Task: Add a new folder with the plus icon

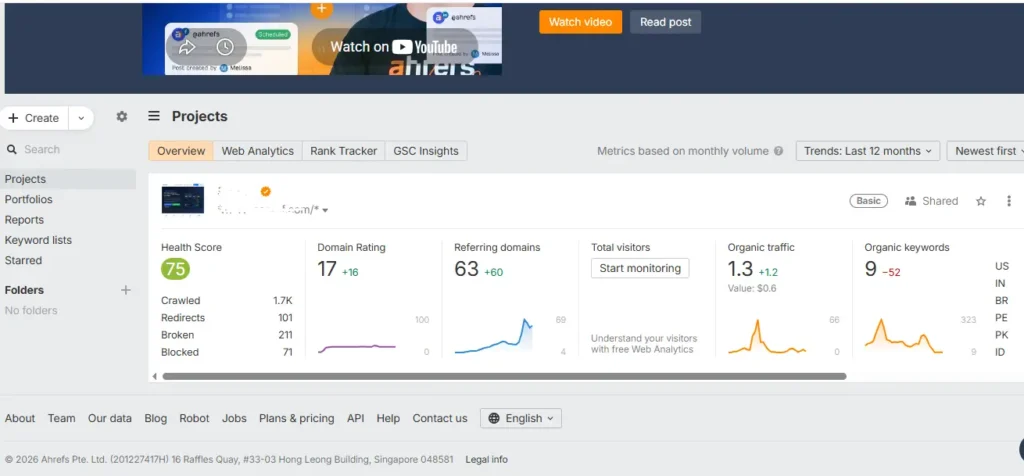Action: tap(126, 290)
